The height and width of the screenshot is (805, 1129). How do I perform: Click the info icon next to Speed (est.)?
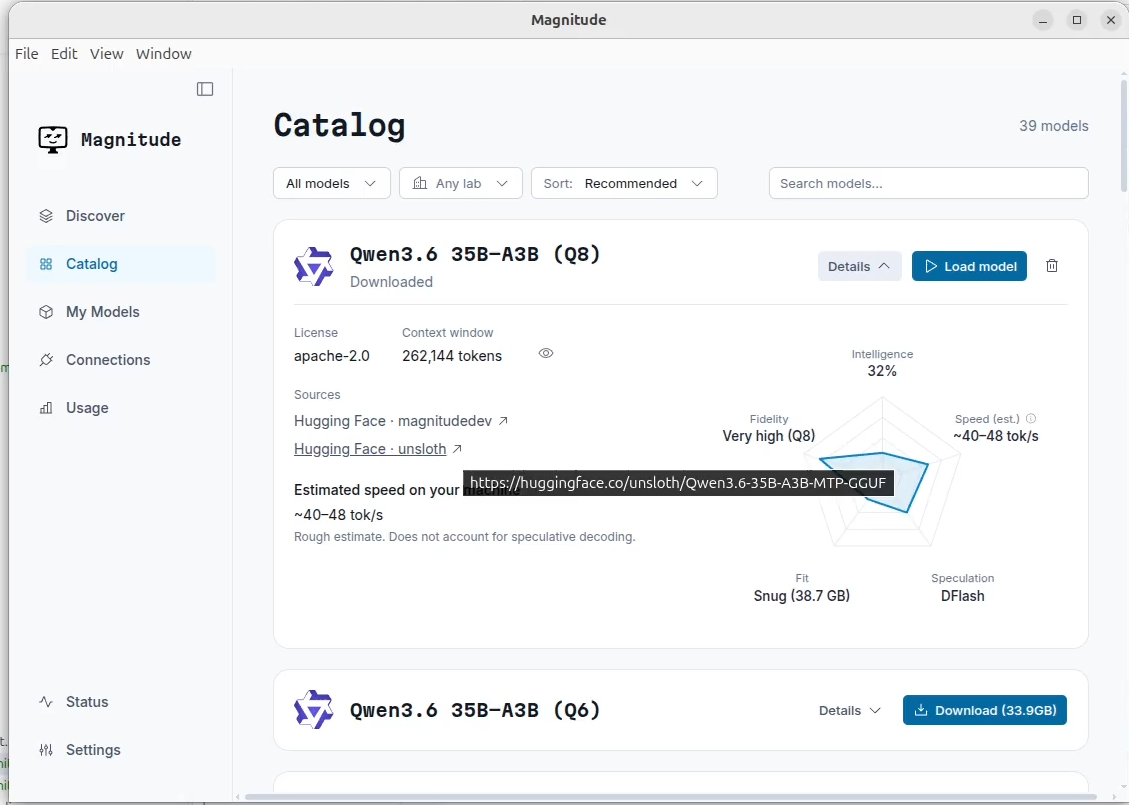coord(1031,418)
